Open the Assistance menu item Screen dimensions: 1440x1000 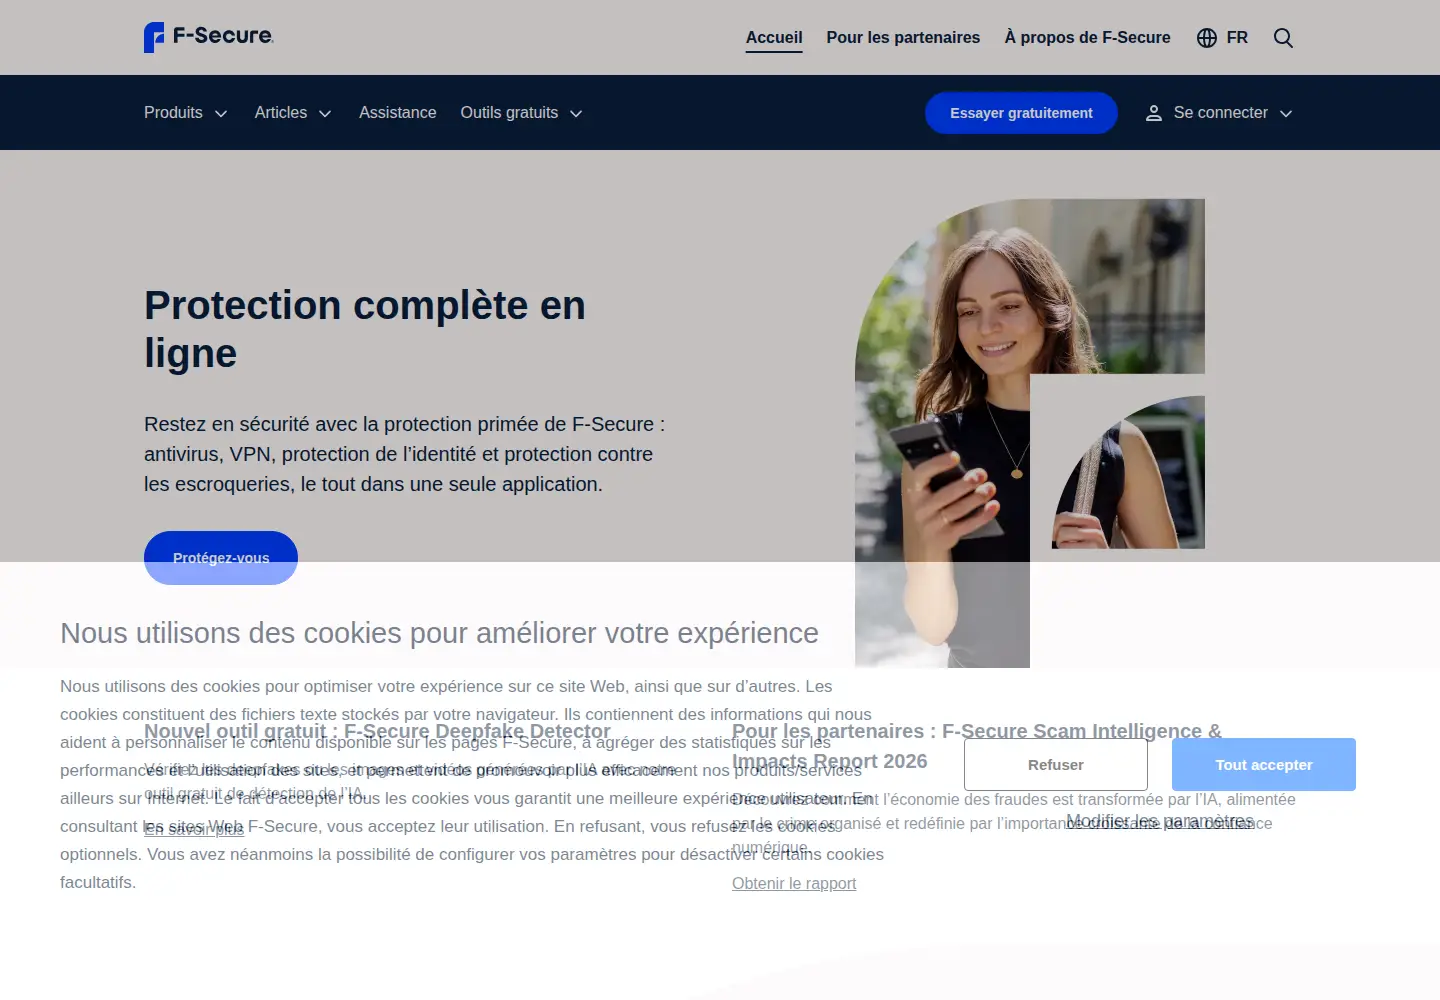click(x=398, y=113)
